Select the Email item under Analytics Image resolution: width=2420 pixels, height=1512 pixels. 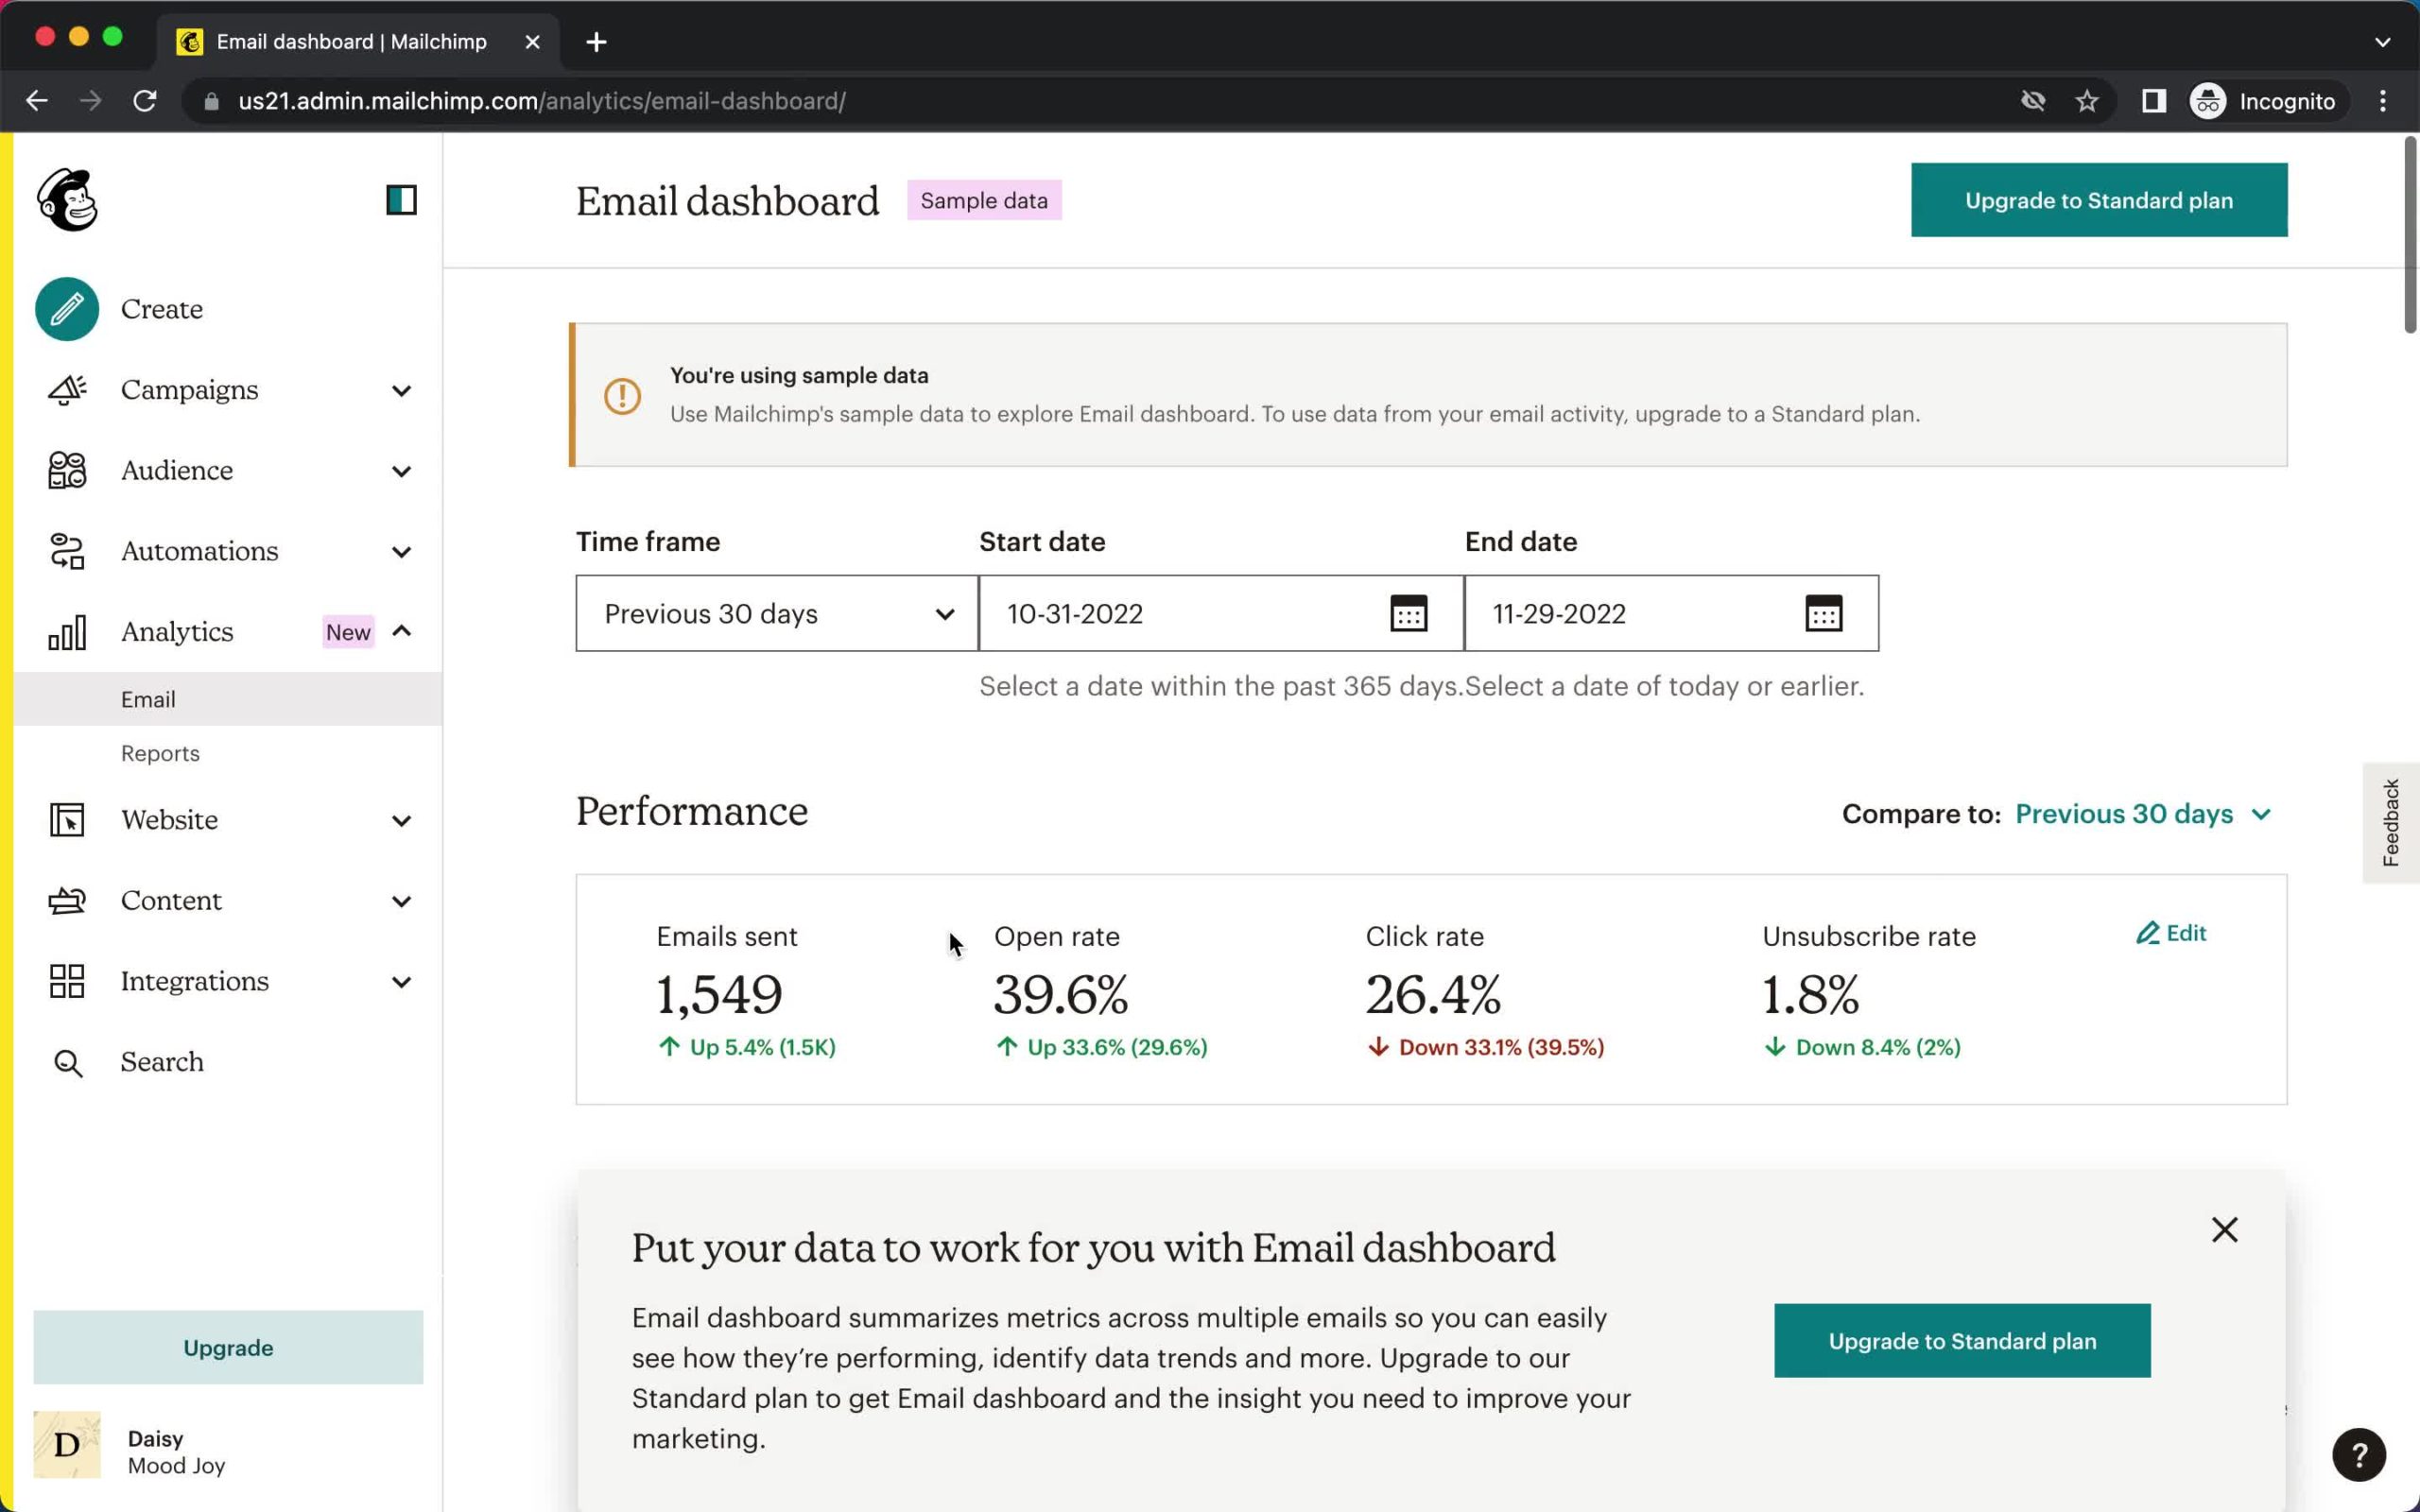coord(148,699)
